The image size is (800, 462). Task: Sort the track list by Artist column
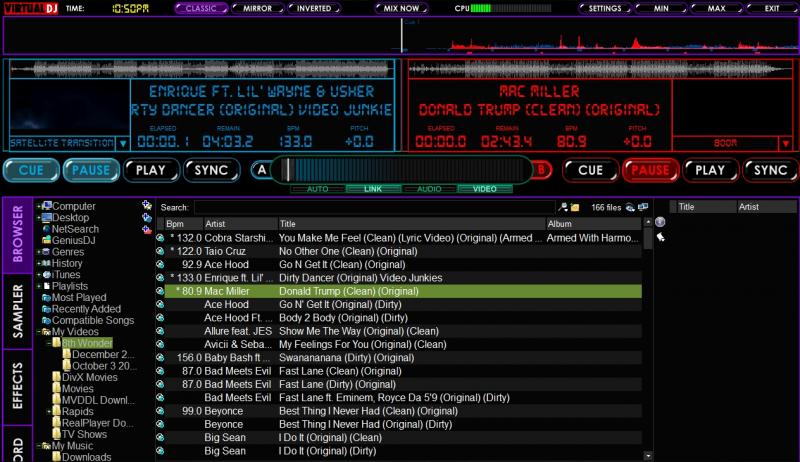click(x=240, y=223)
